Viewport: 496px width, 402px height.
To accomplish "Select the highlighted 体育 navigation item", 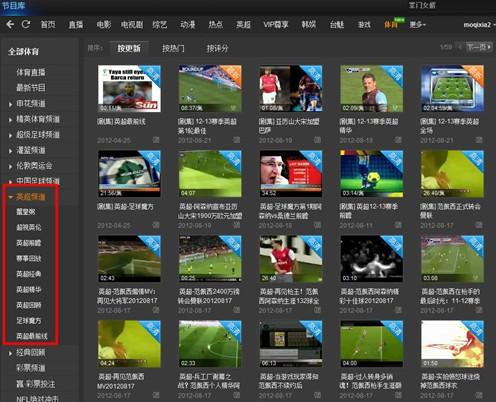I will tap(391, 25).
